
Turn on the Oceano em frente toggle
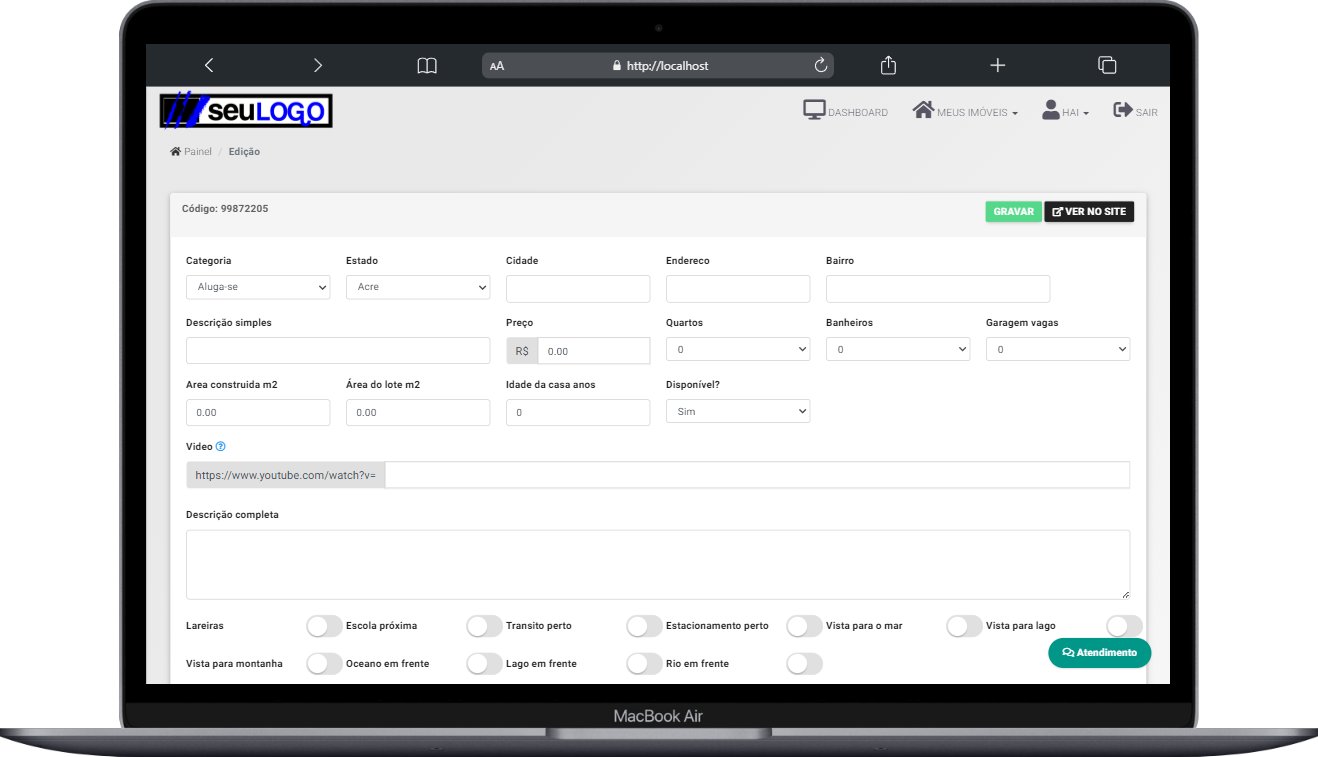(x=484, y=664)
